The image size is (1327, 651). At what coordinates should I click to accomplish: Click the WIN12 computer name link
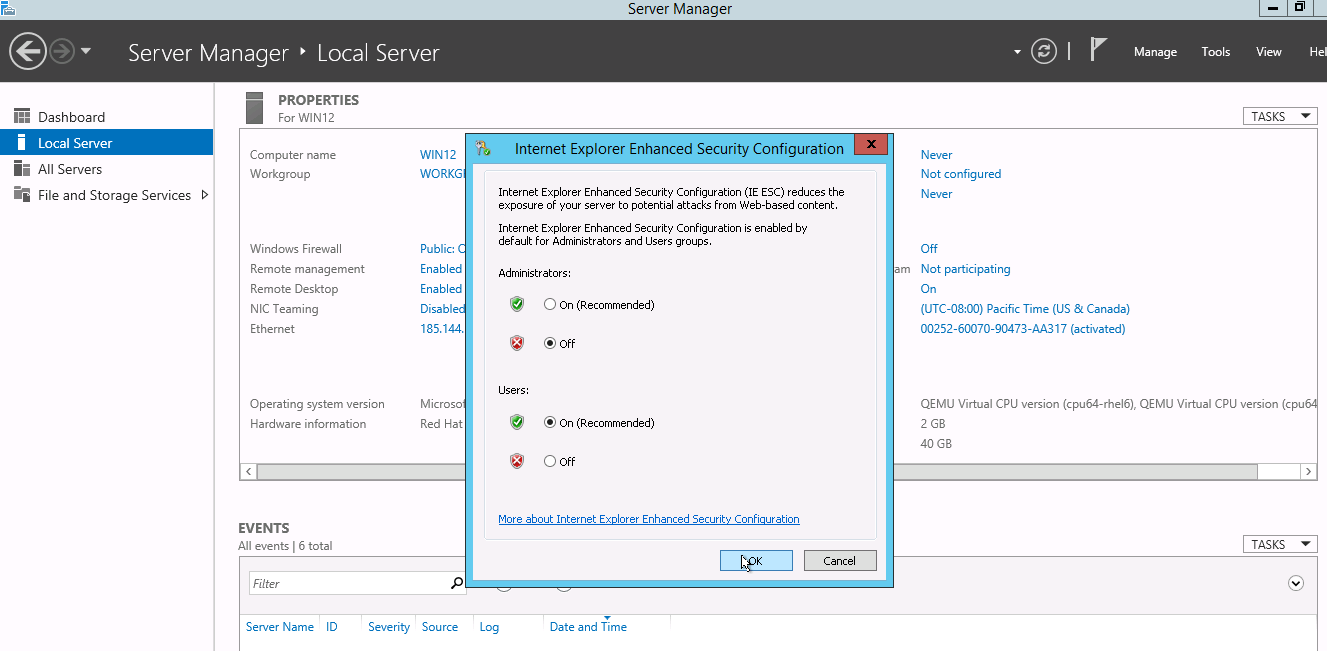pos(438,155)
